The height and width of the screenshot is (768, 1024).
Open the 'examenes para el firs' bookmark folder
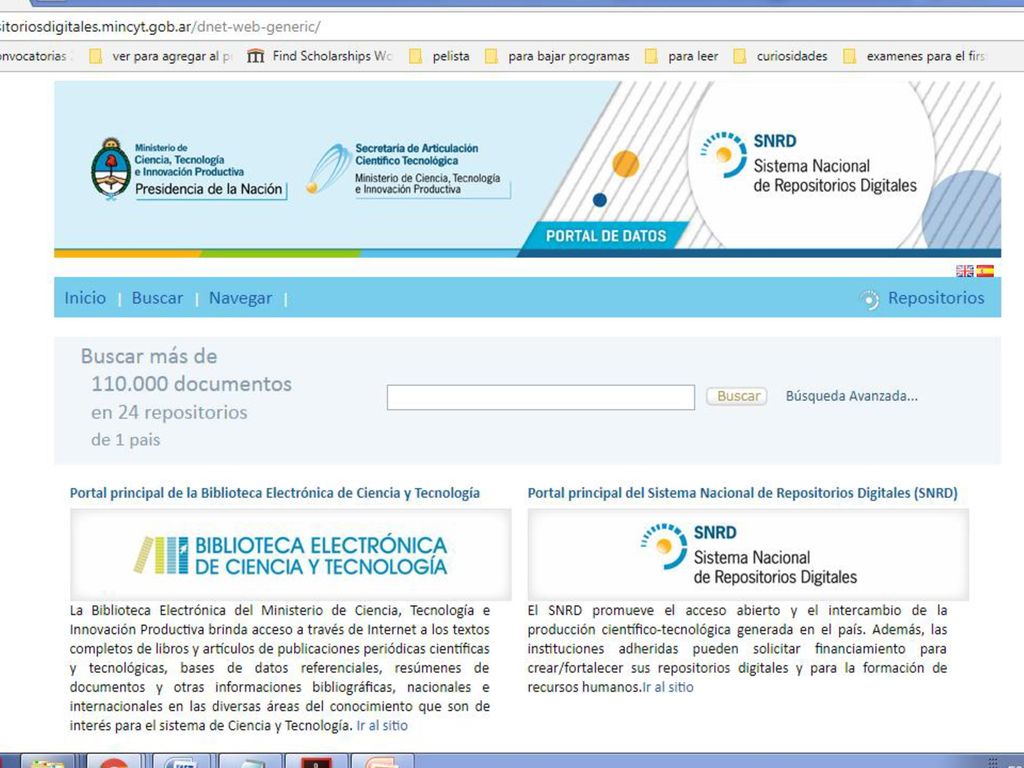click(x=914, y=56)
